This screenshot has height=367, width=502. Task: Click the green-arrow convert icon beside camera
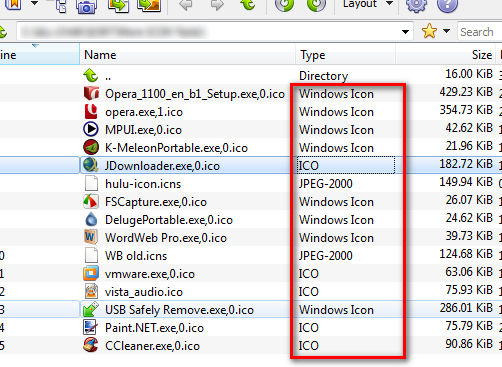118,5
